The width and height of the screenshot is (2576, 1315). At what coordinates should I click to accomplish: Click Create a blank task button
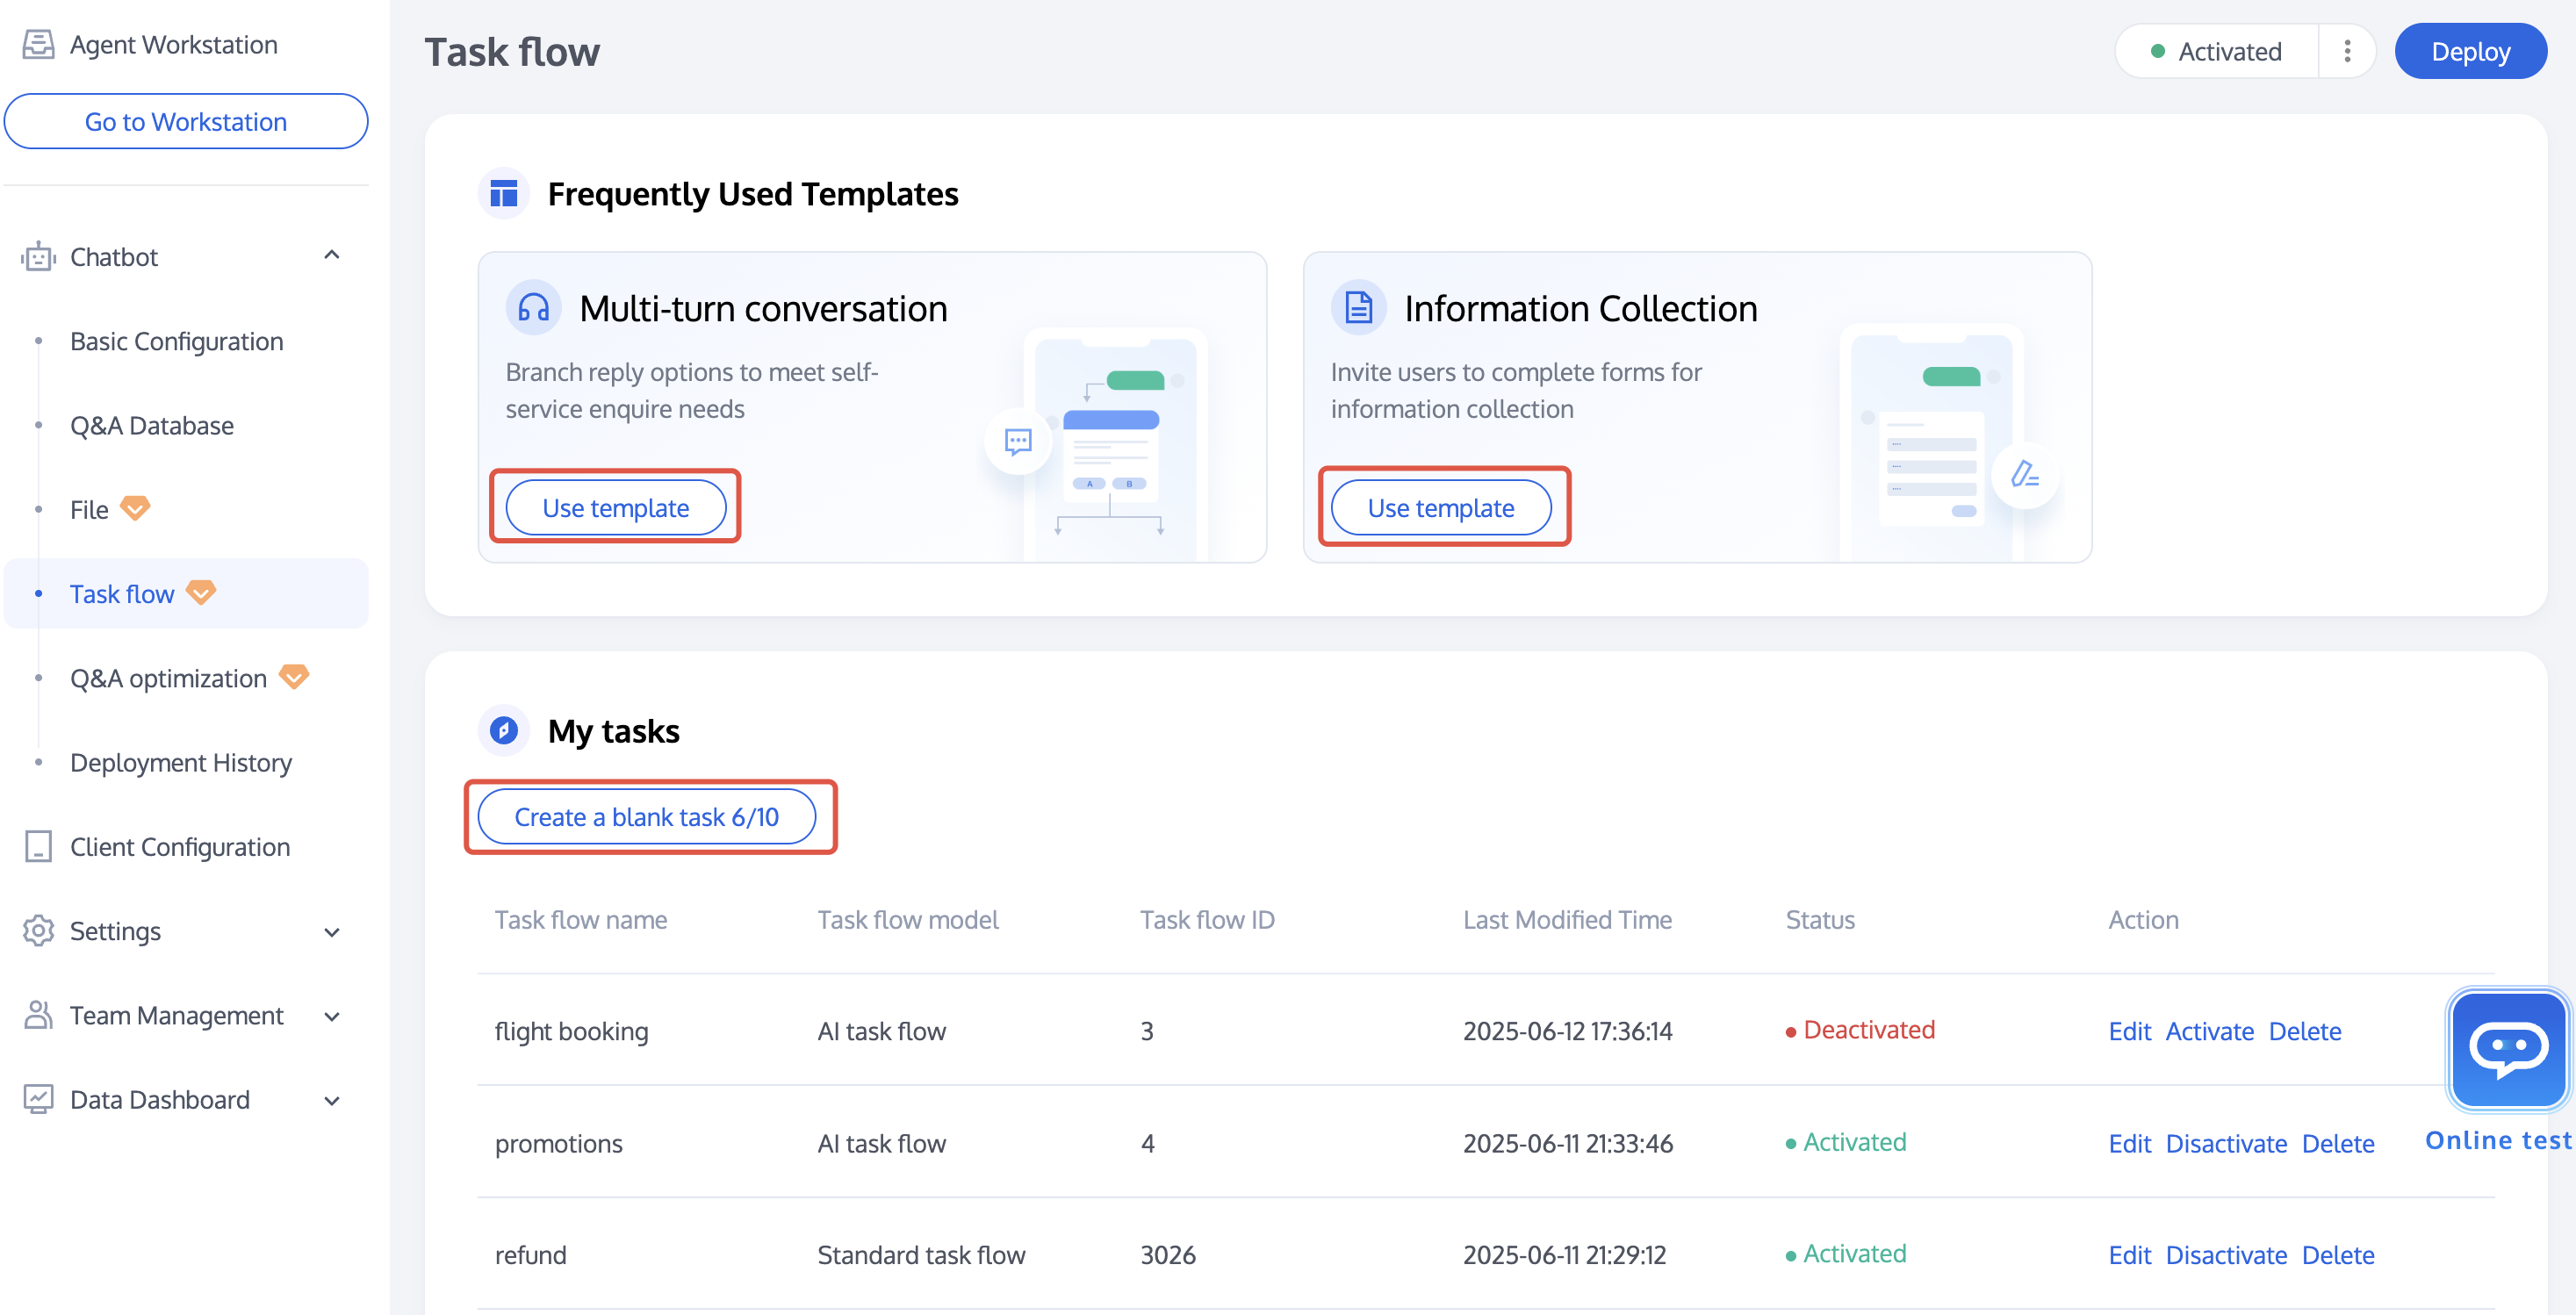coord(646,817)
